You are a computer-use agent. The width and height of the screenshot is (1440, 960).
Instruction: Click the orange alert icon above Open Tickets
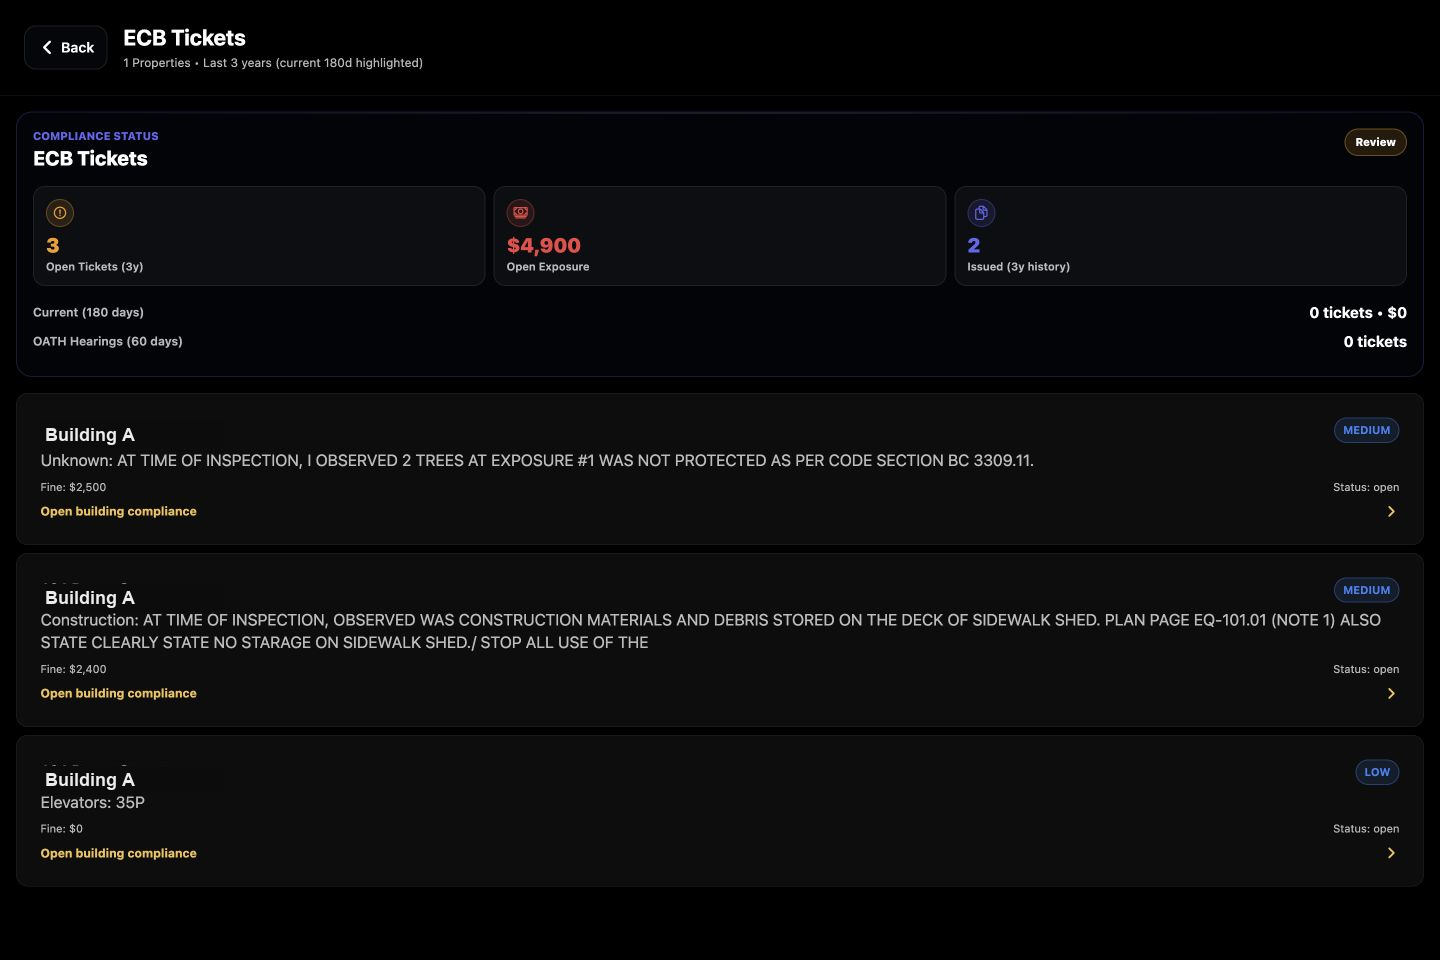click(x=60, y=213)
